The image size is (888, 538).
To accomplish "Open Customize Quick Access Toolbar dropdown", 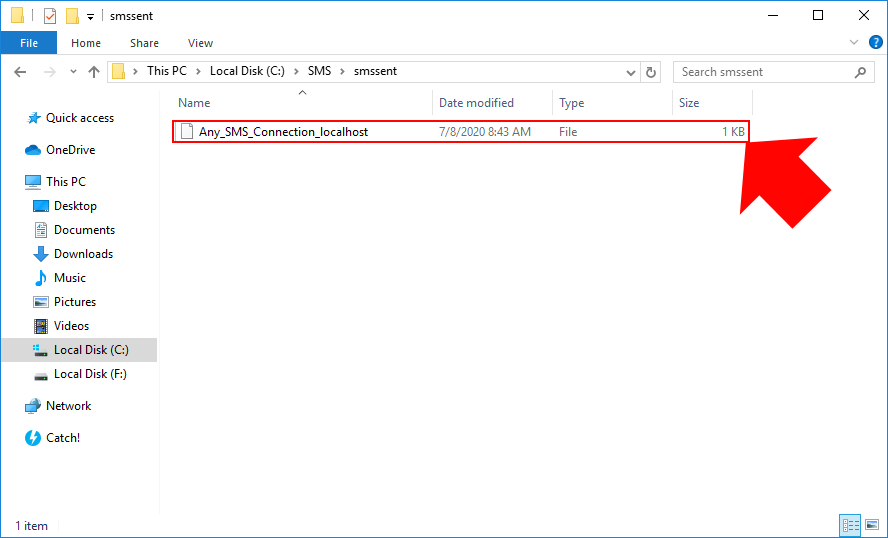I will pyautogui.click(x=90, y=17).
